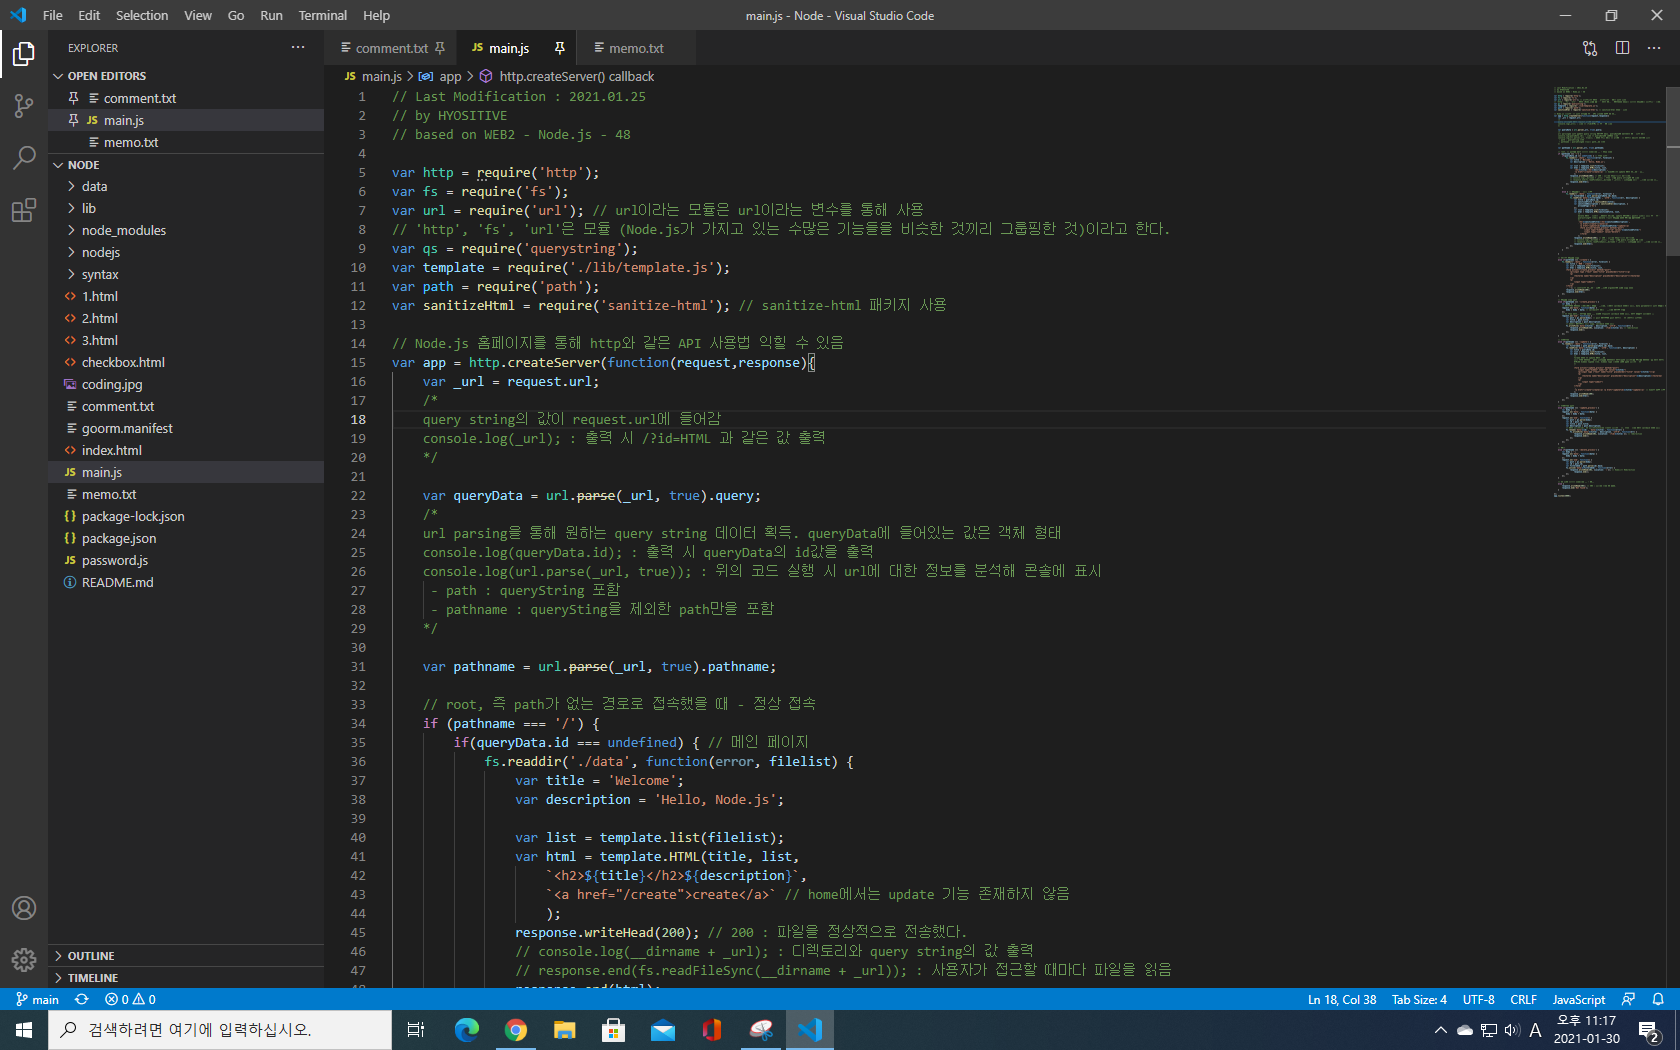Expand the OUTLINE panel

click(x=186, y=956)
